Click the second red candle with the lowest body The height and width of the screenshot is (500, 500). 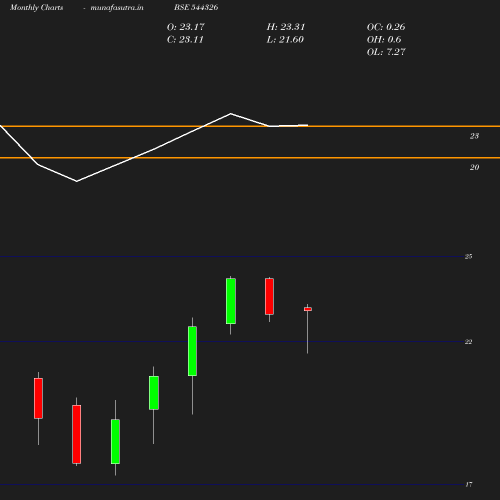point(76,434)
